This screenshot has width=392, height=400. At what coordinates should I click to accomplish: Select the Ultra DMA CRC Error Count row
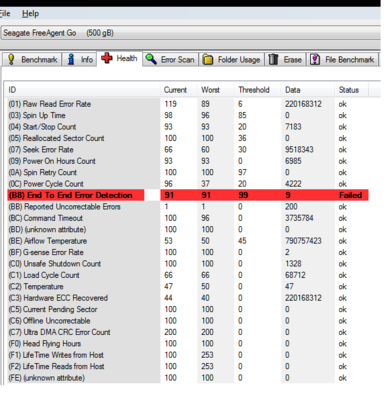(x=188, y=332)
